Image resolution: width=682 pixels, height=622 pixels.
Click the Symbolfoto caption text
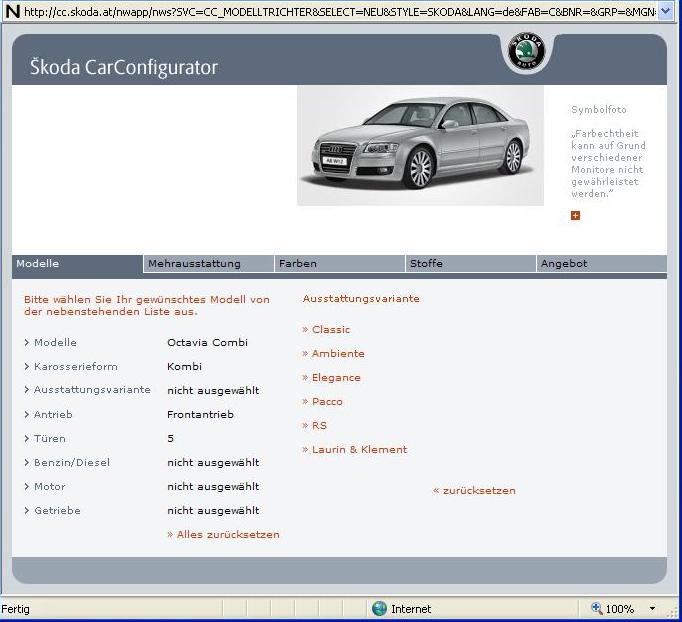(x=599, y=110)
